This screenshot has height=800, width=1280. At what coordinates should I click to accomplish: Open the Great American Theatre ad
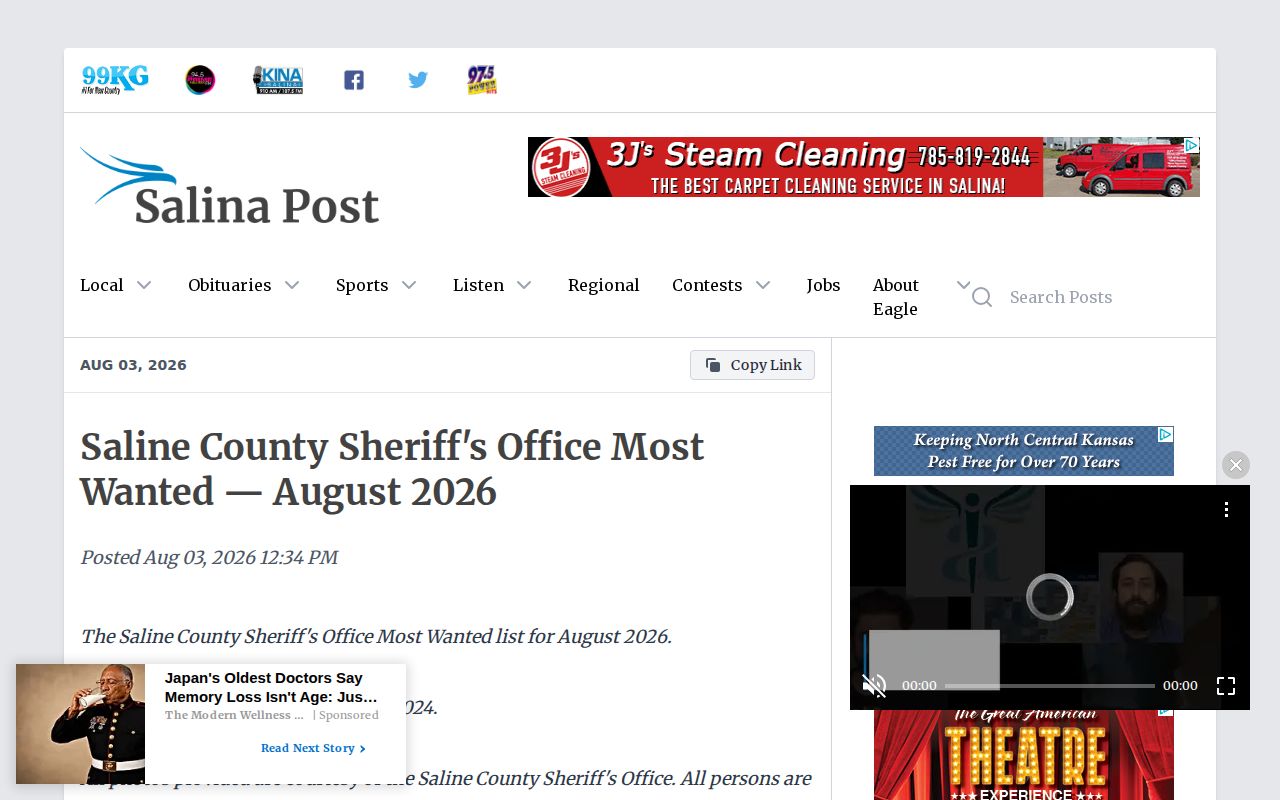point(1024,755)
